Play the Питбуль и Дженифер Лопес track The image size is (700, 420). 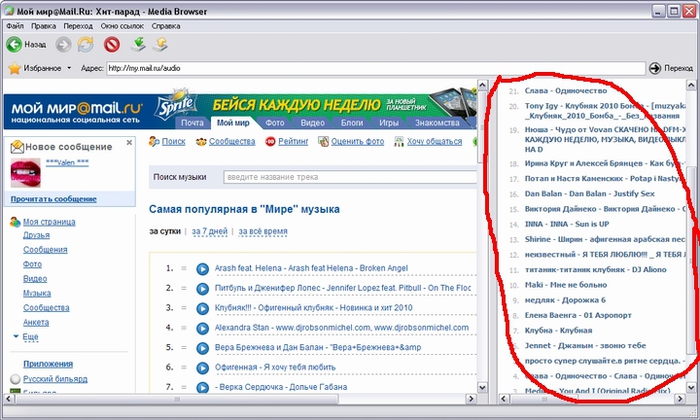(202, 289)
